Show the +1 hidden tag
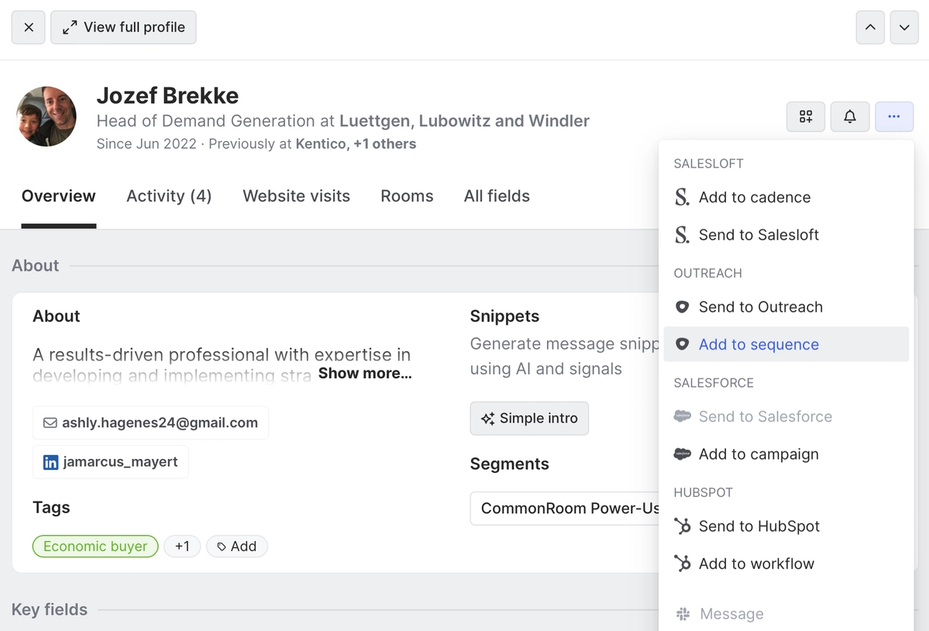929x631 pixels. point(182,546)
